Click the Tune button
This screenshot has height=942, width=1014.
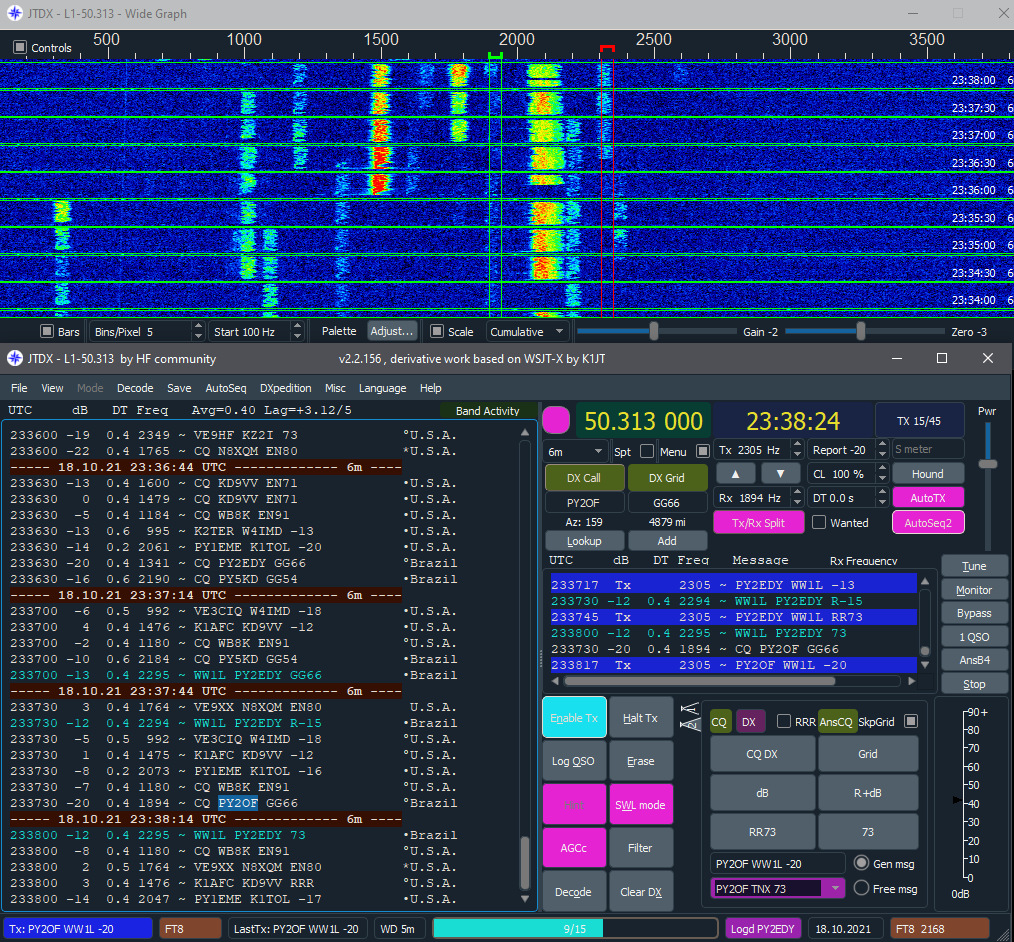click(974, 566)
